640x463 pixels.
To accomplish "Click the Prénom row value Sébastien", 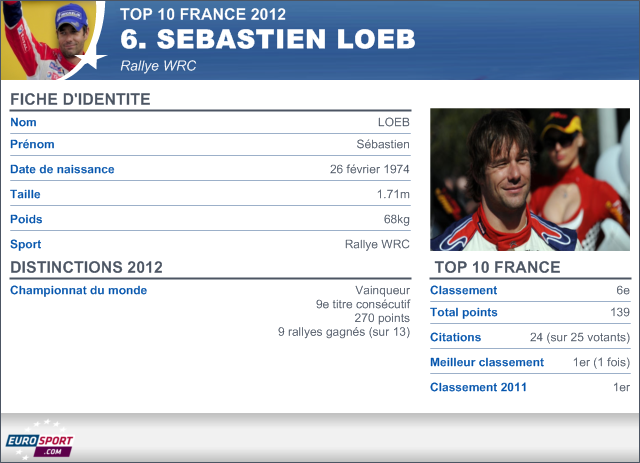I will click(383, 144).
